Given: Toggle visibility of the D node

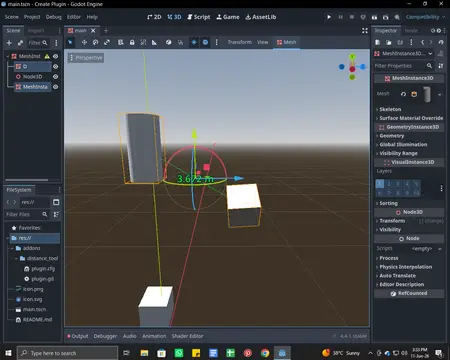Looking at the screenshot, I should click(x=56, y=67).
